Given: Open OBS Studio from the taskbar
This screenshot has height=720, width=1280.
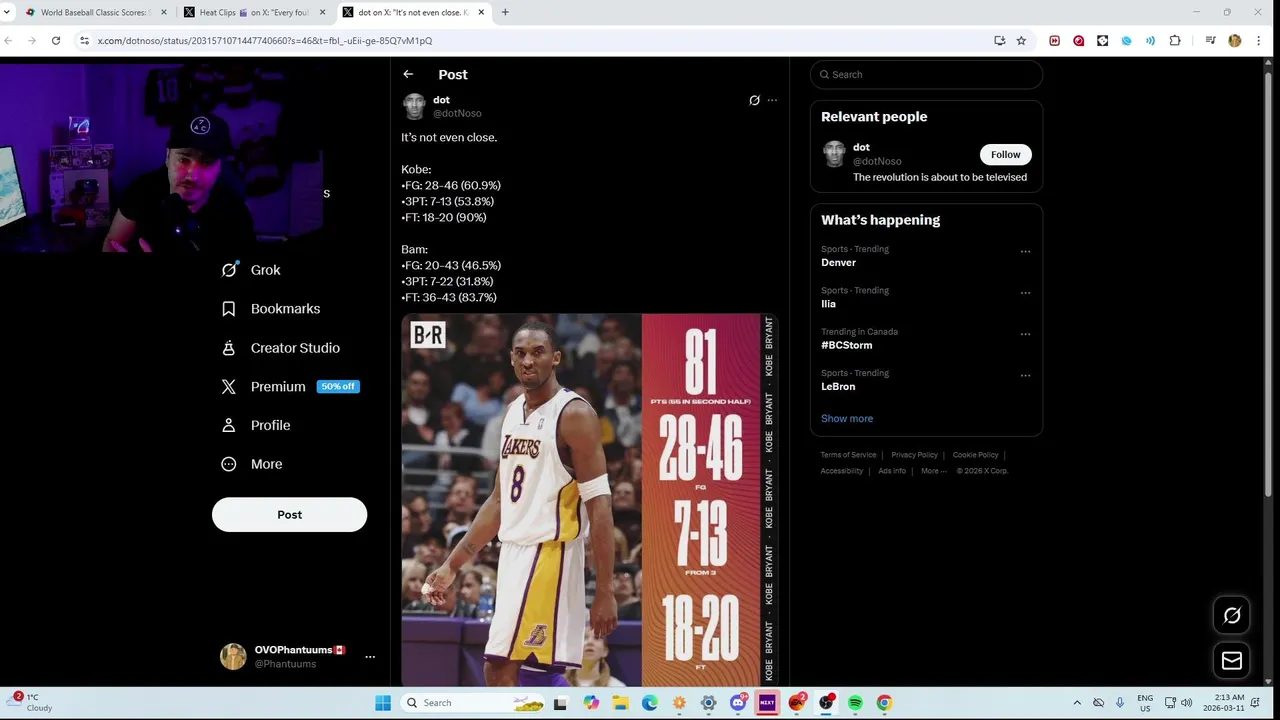Looking at the screenshot, I should (826, 703).
